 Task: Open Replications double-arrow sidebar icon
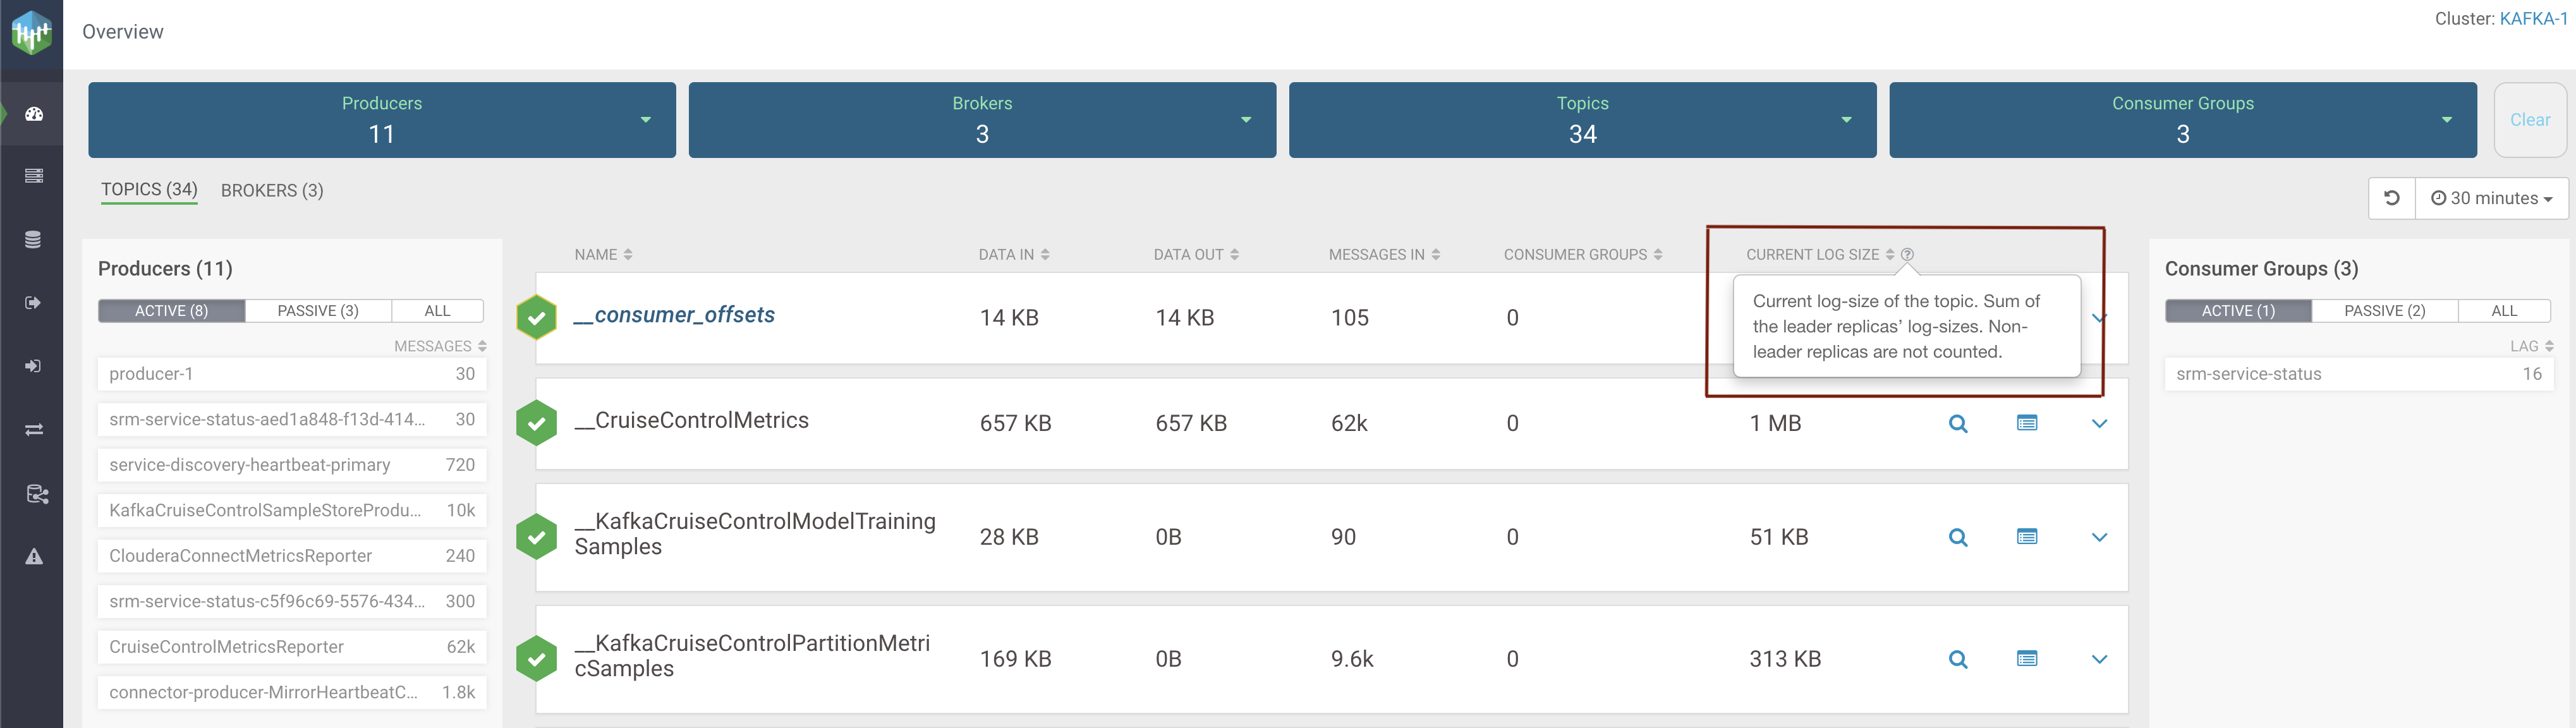coord(33,430)
